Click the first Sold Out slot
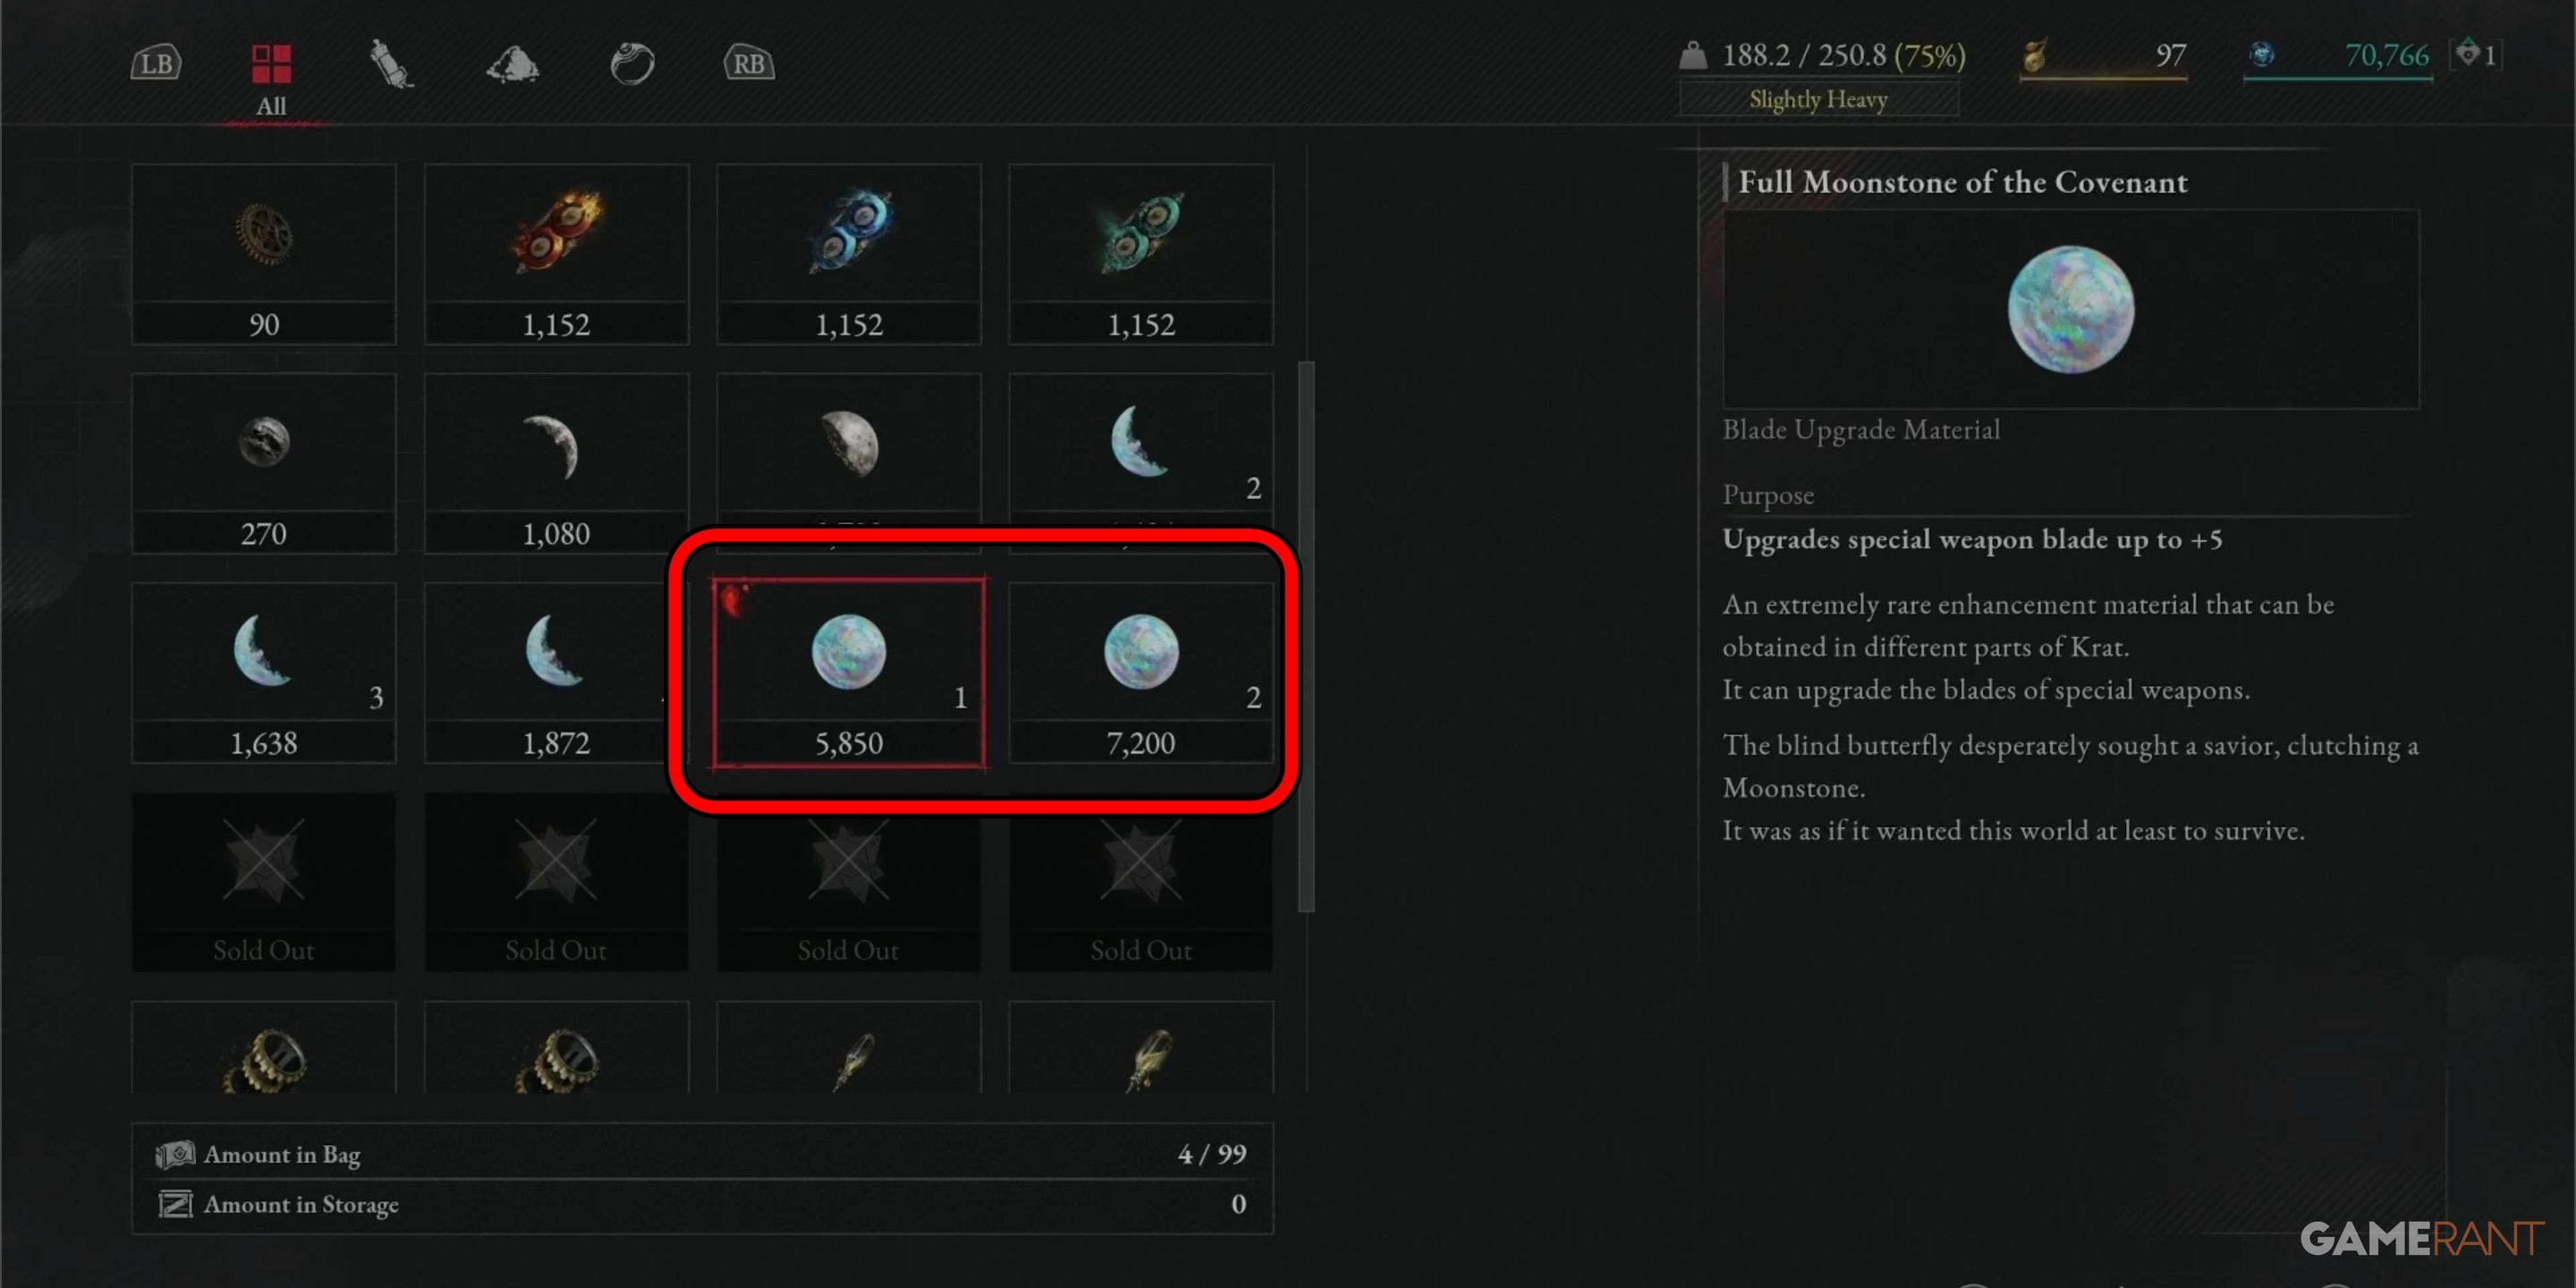The height and width of the screenshot is (1288, 2576). click(x=264, y=882)
